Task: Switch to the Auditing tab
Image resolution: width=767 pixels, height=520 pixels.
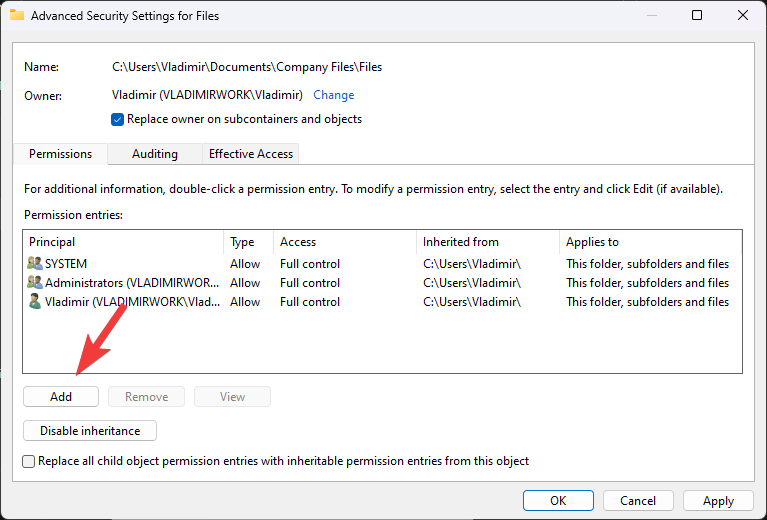Action: coord(155,154)
